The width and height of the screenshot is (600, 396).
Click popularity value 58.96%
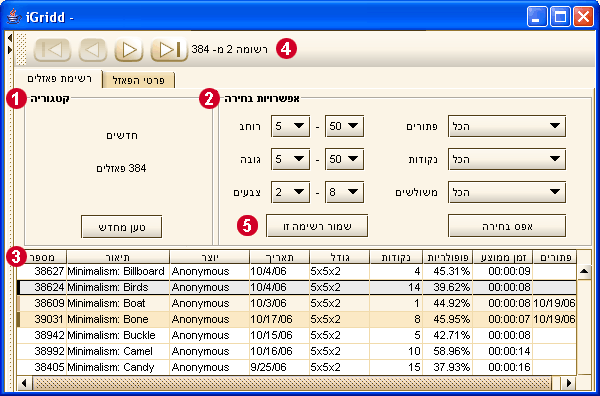pyautogui.click(x=452, y=351)
